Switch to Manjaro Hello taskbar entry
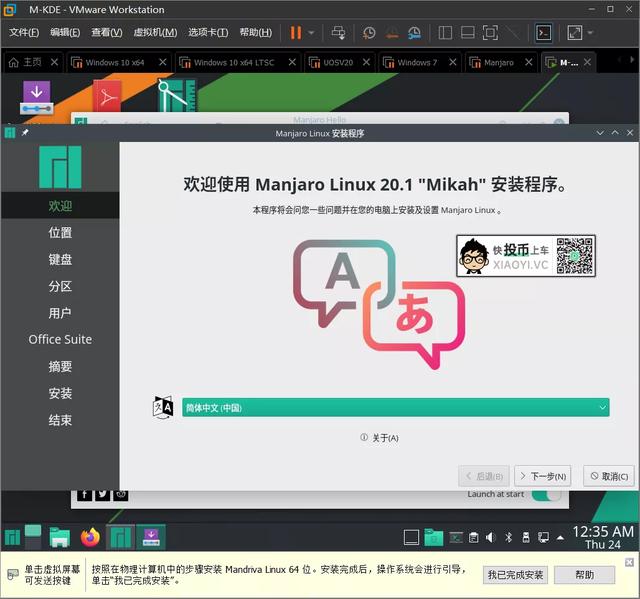Image resolution: width=640 pixels, height=599 pixels. (x=121, y=537)
